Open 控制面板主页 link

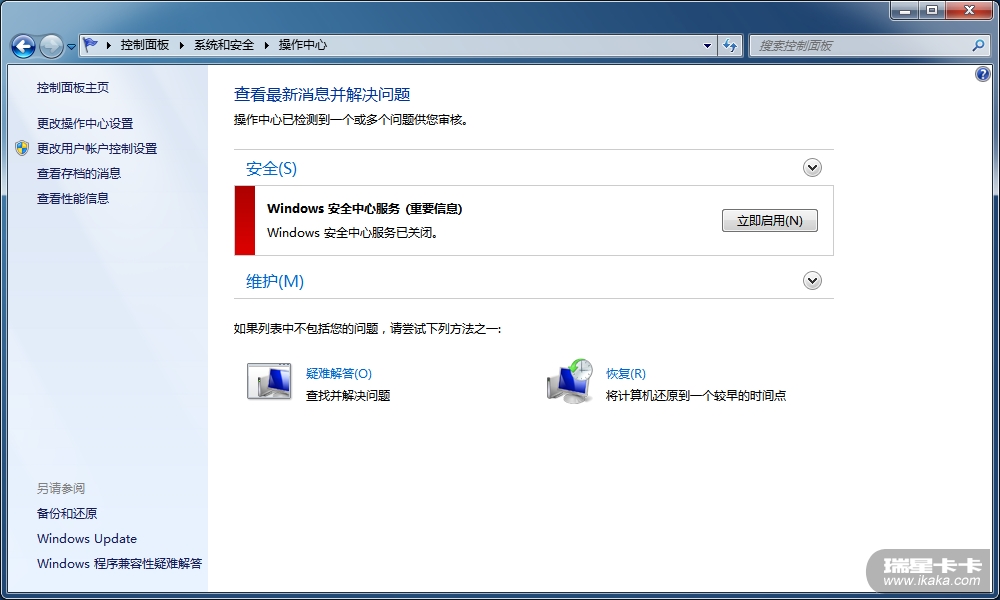pyautogui.click(x=73, y=88)
